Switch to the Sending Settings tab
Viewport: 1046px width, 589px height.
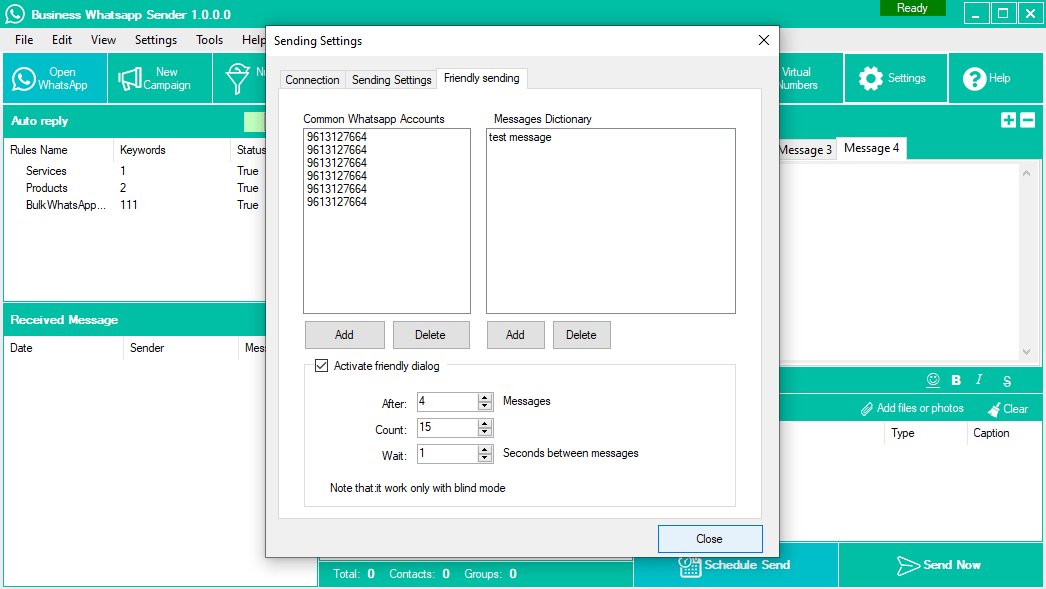click(391, 80)
